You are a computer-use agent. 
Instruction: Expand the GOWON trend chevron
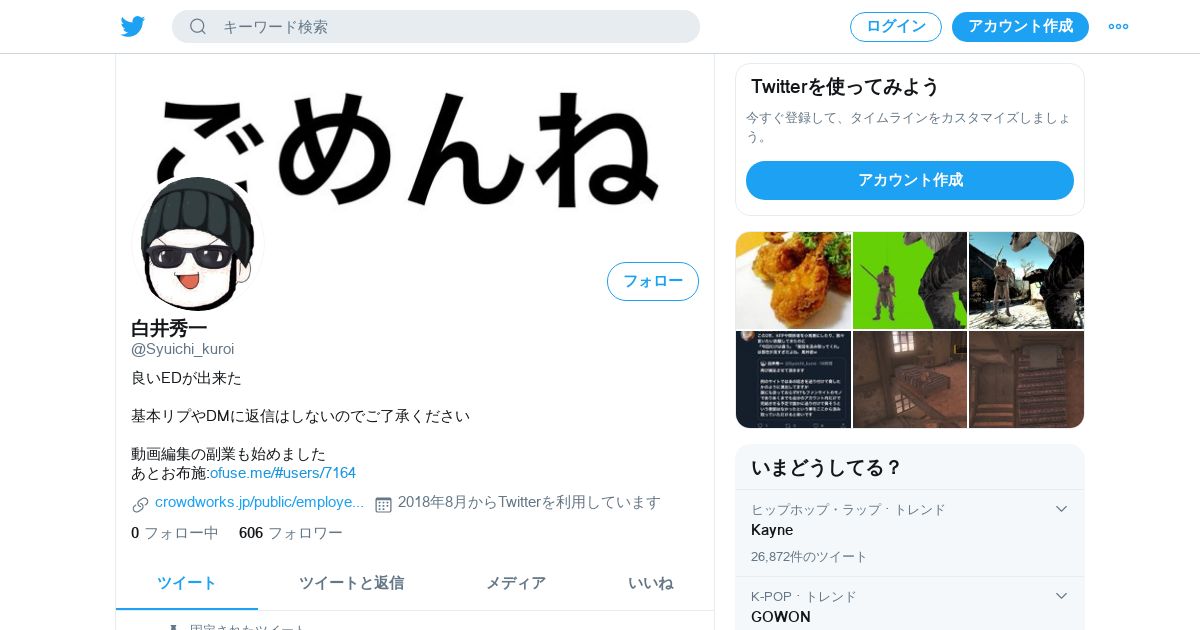[x=1061, y=596]
